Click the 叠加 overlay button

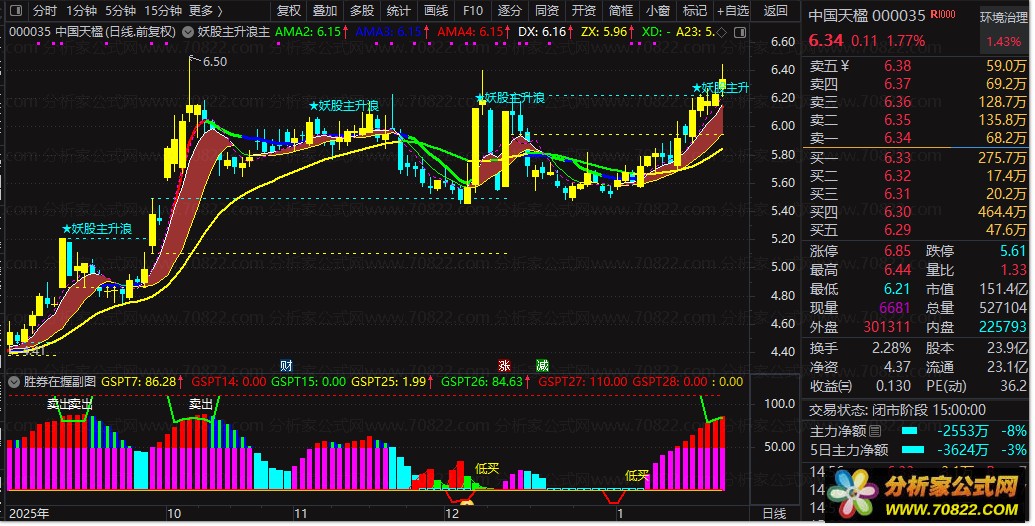325,11
